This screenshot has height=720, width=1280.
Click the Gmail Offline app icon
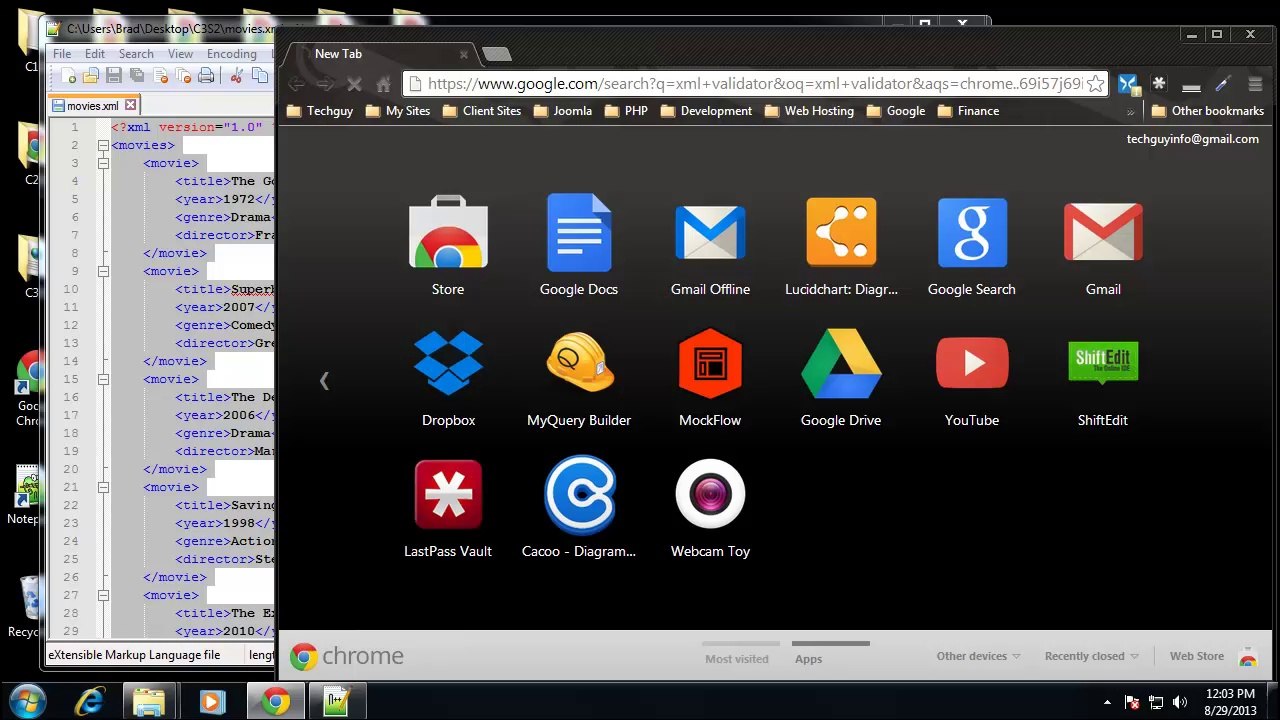710,232
